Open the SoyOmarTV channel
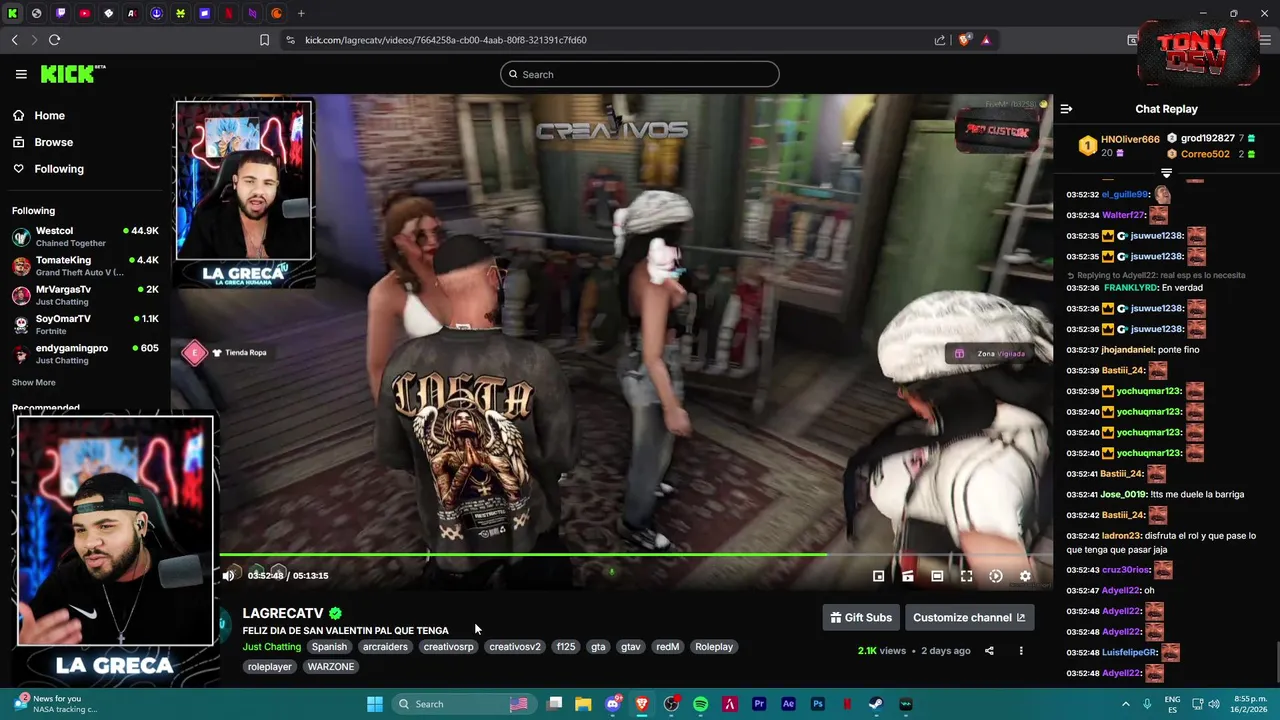This screenshot has width=1280, height=720. point(85,324)
